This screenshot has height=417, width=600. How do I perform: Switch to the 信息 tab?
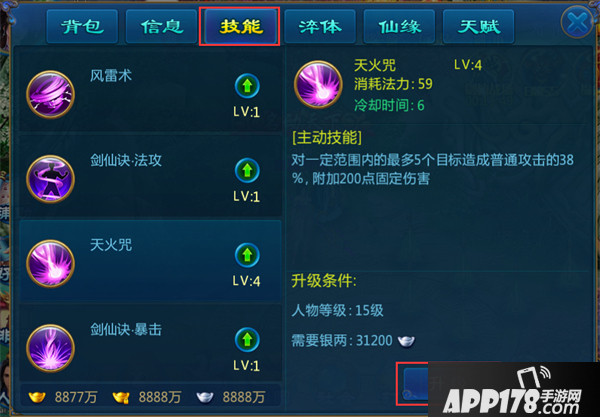click(161, 27)
